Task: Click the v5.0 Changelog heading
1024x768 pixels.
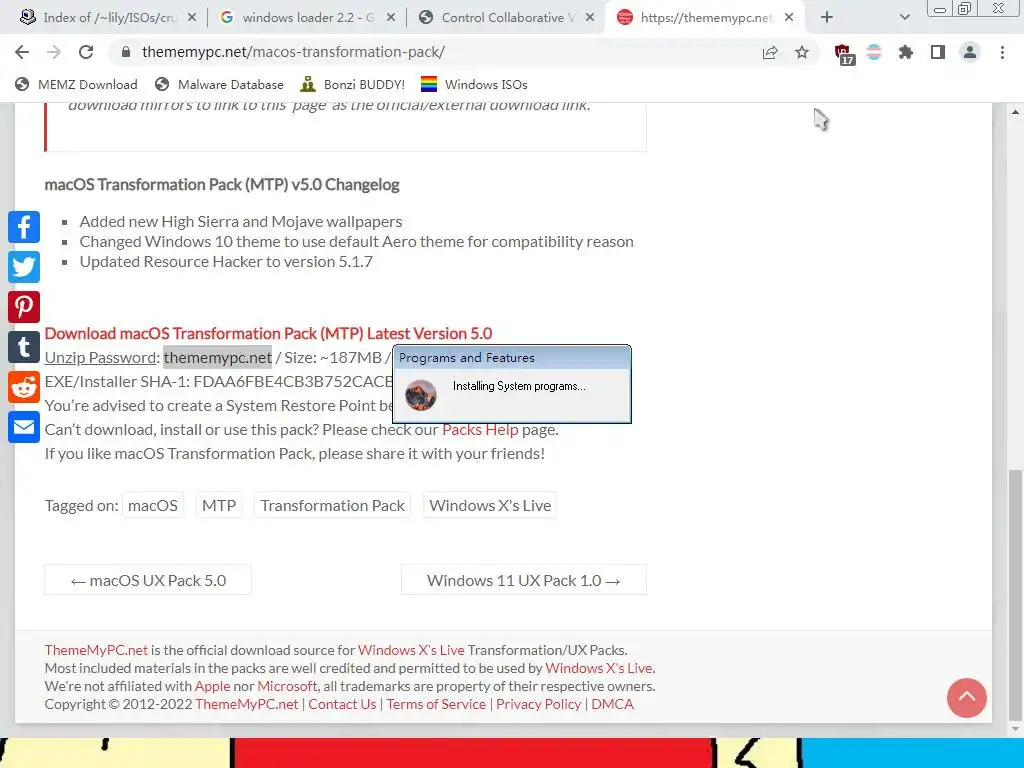Action: coord(222,185)
